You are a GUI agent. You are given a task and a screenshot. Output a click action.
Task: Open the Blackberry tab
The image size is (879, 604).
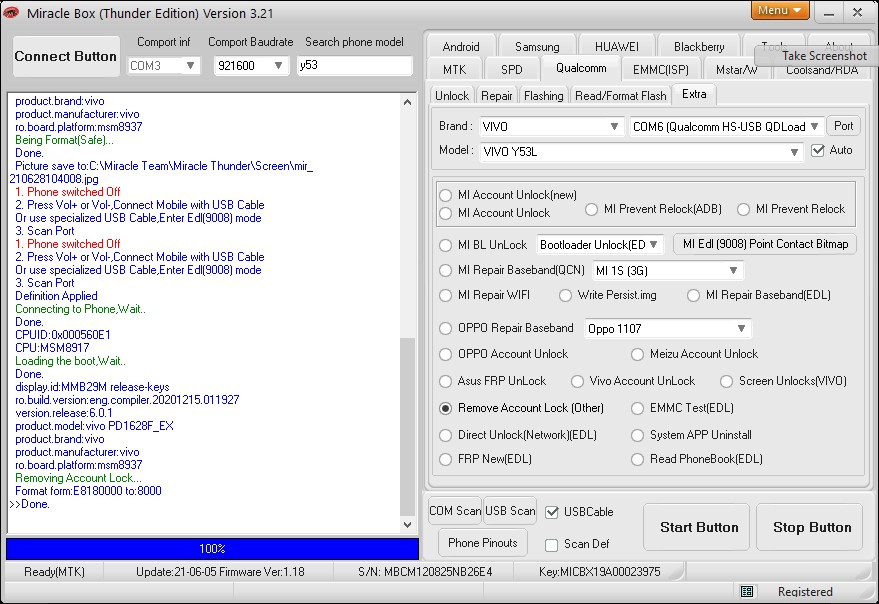click(699, 47)
